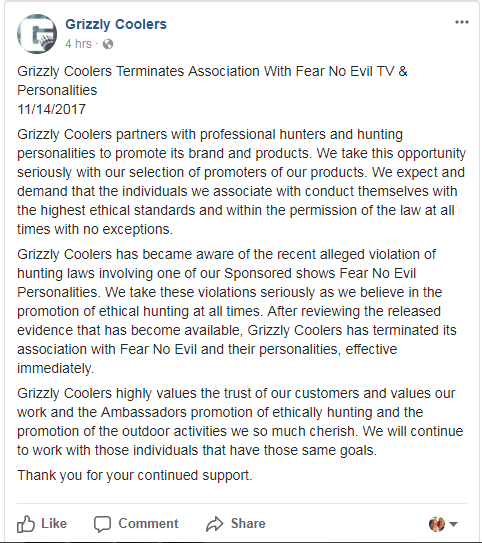
Task: Click the globe public privacy icon
Action: pyautogui.click(x=108, y=44)
